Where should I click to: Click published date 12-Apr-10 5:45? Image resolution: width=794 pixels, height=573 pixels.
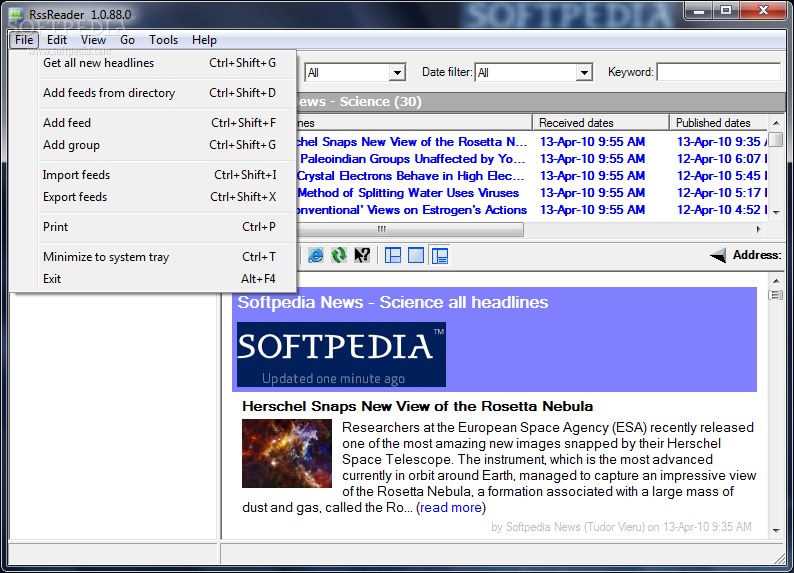pyautogui.click(x=722, y=176)
